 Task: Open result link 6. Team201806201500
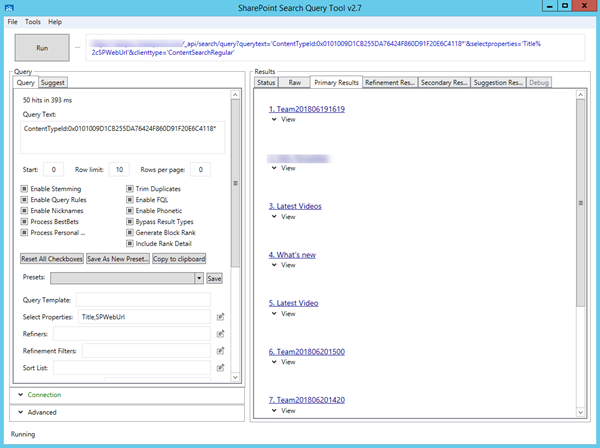(x=307, y=352)
